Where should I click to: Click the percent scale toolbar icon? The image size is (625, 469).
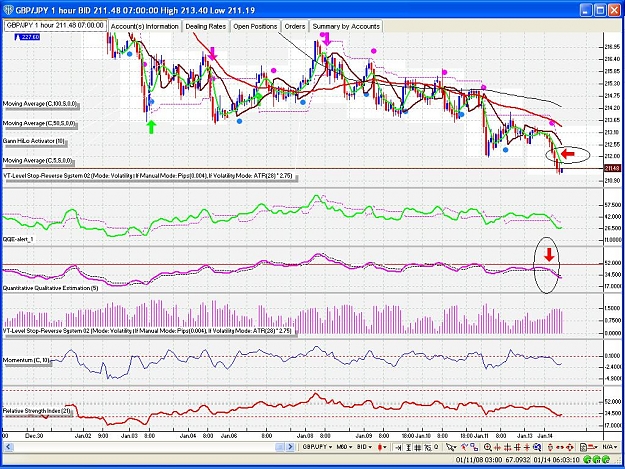[x=428, y=447]
